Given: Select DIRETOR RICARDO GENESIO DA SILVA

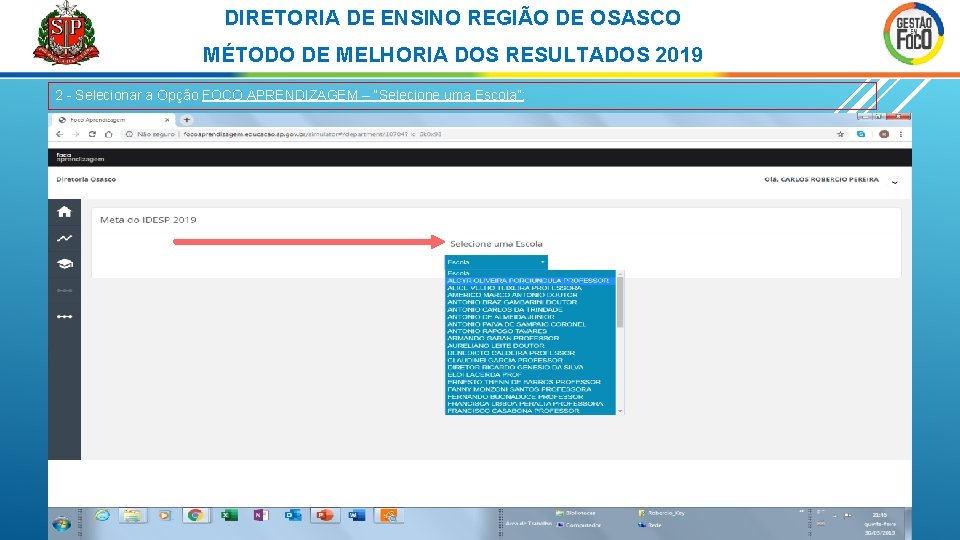Looking at the screenshot, I should point(530,367).
